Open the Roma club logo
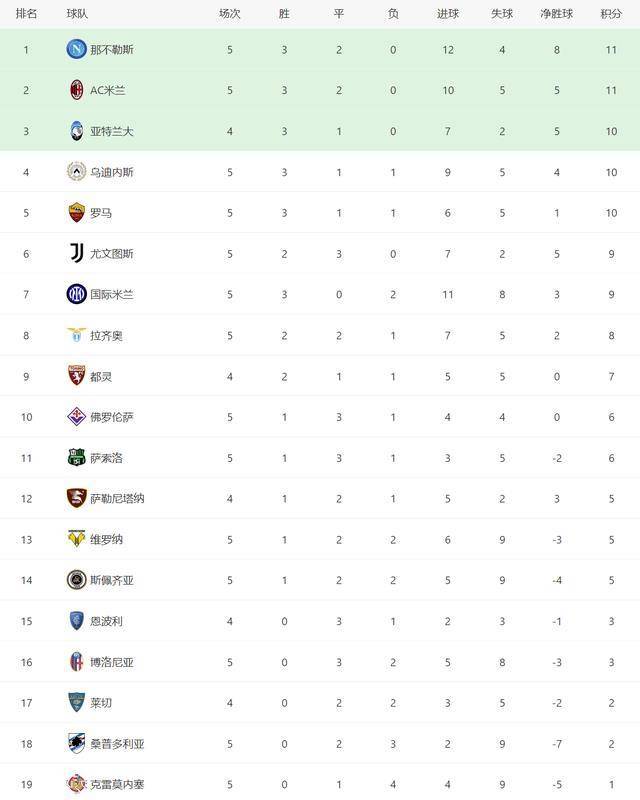The height and width of the screenshot is (800, 640). (77, 212)
